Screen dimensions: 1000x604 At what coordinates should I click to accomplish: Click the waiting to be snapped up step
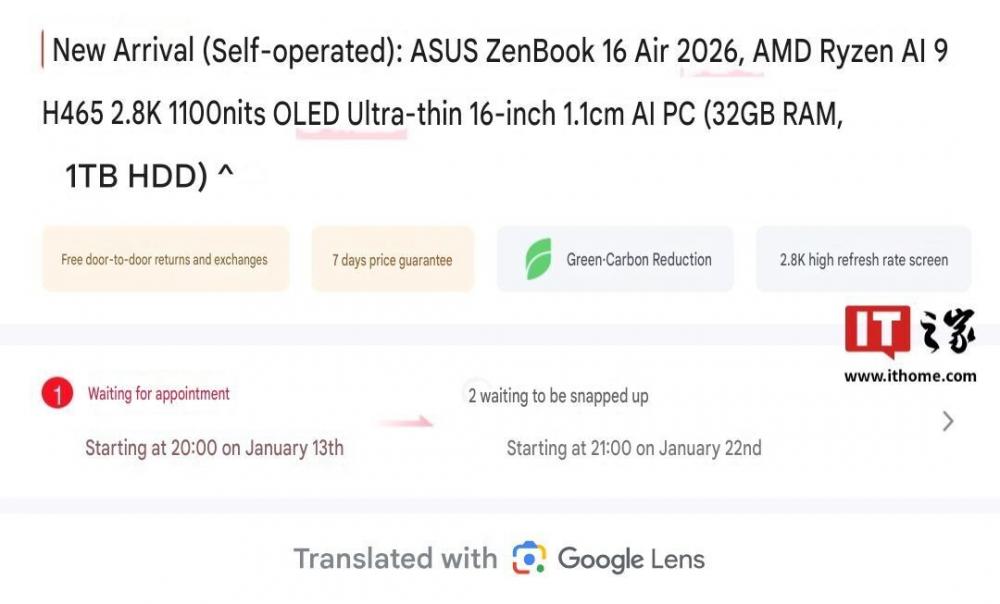point(558,396)
